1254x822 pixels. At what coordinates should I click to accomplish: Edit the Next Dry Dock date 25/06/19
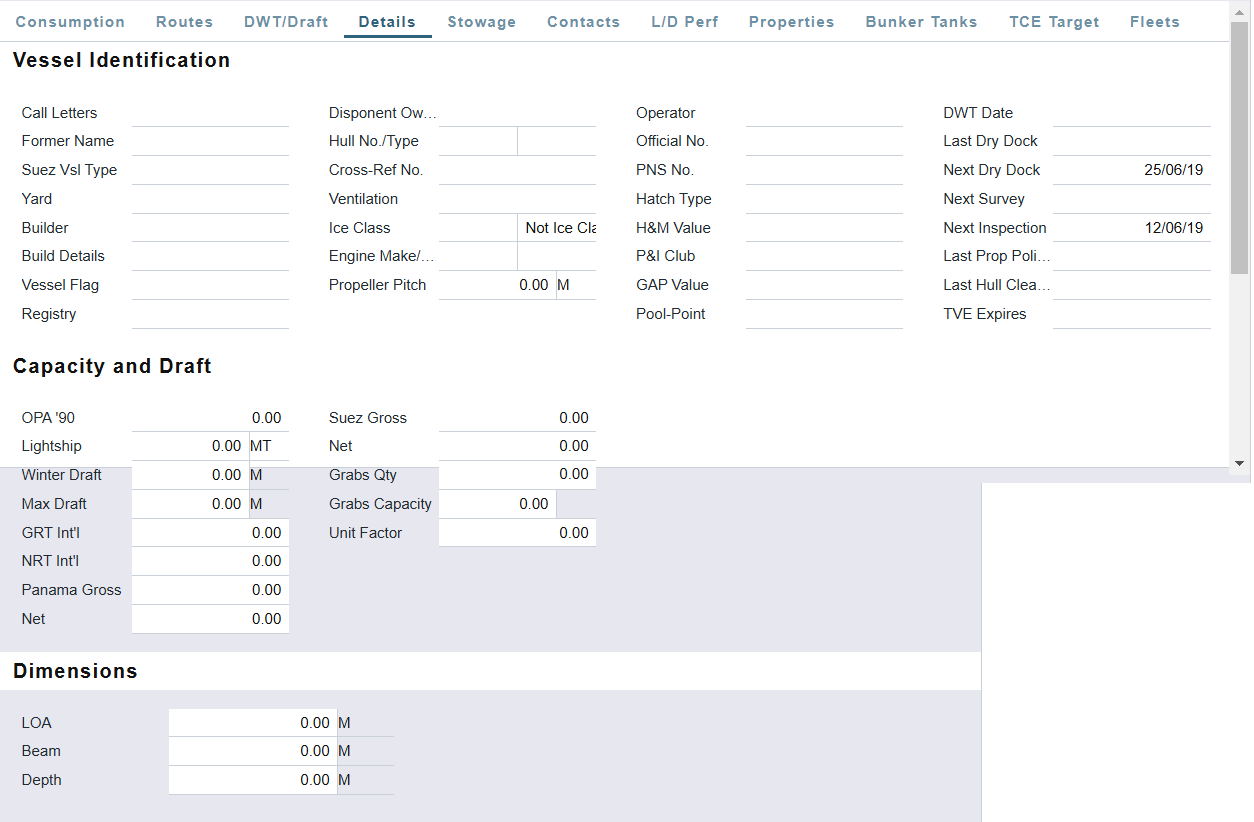(1131, 169)
